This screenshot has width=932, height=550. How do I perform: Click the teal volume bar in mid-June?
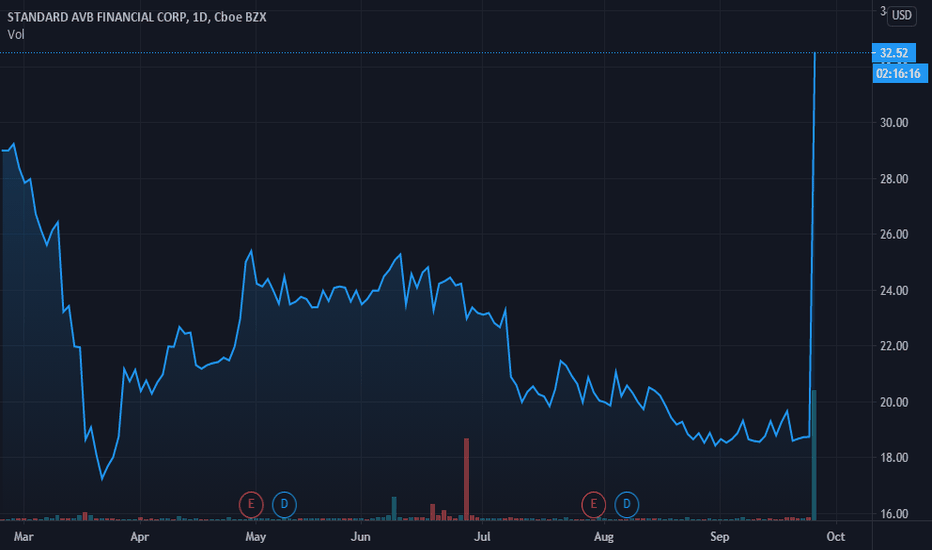click(394, 509)
